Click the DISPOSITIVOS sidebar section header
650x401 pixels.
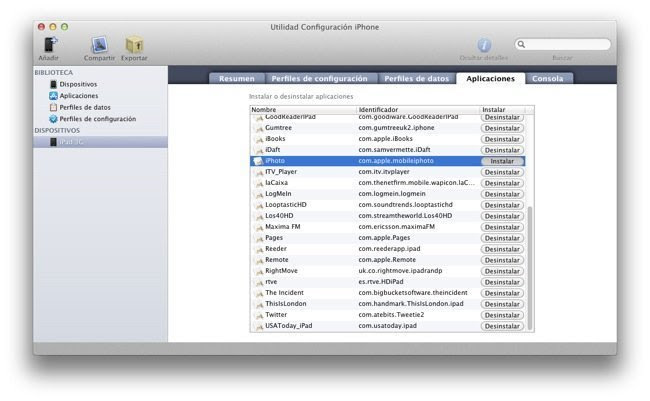(57, 130)
